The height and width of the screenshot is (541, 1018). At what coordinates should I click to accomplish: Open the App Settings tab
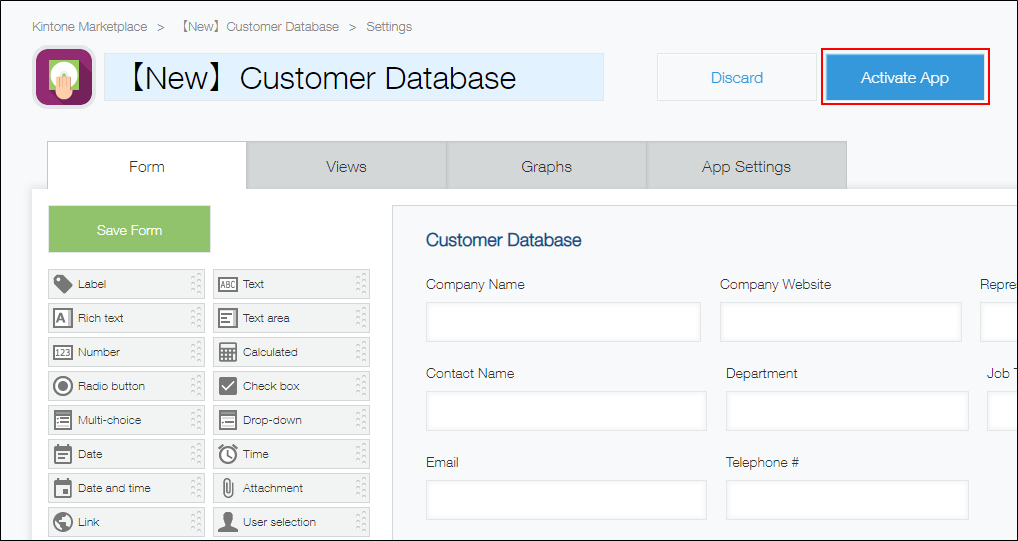746,167
